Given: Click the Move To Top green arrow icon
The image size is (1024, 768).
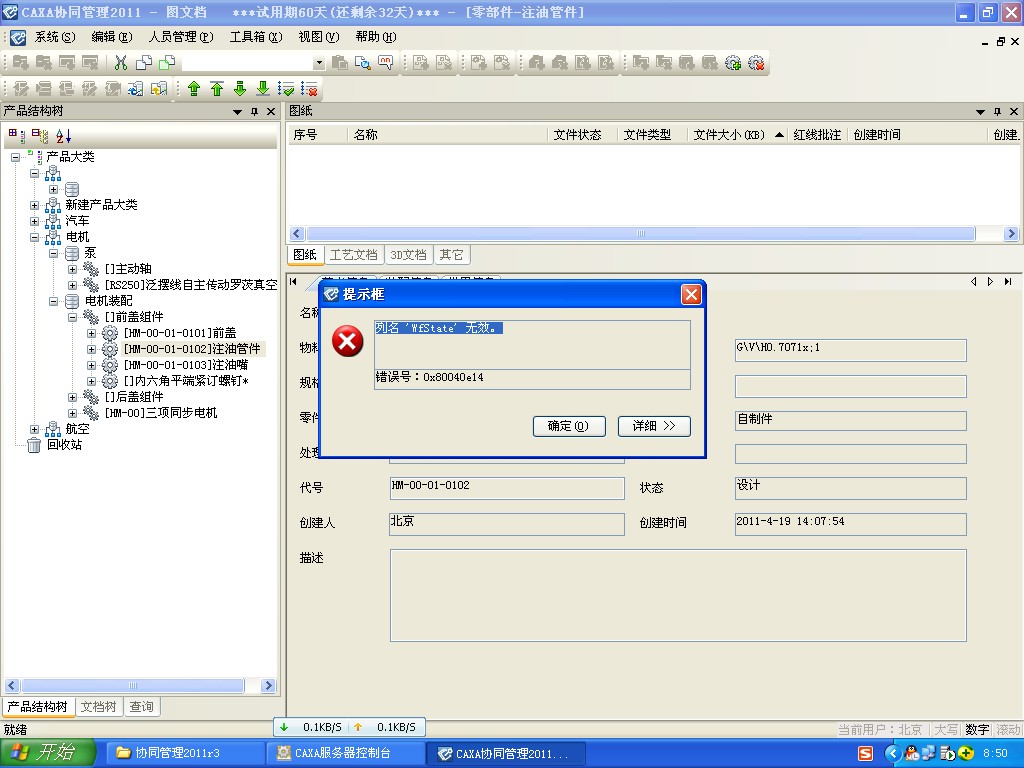Looking at the screenshot, I should 217,88.
